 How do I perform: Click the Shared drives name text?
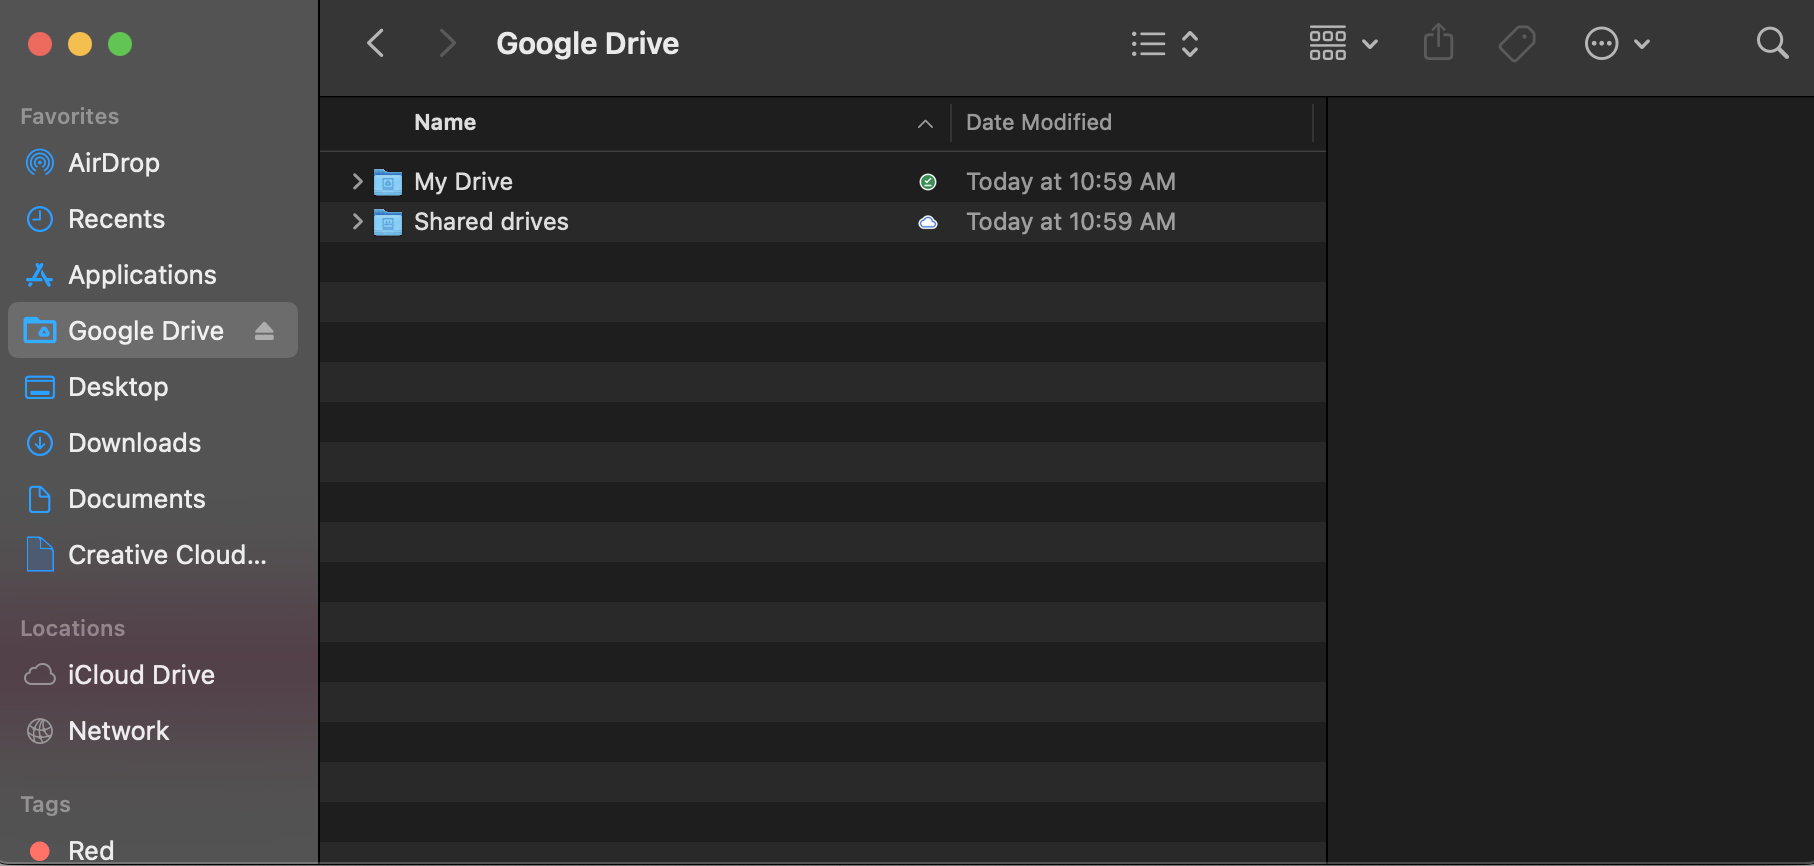[x=491, y=222]
